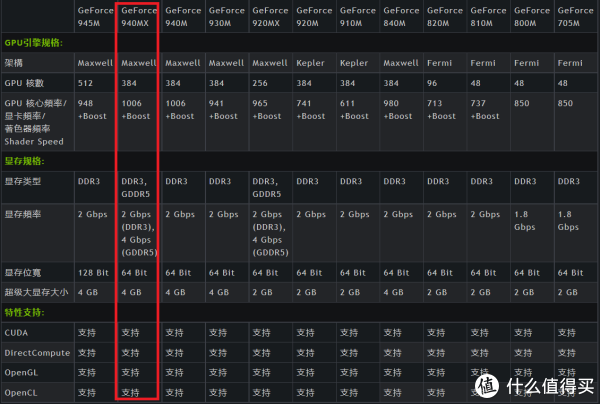Screen dimensions: 600x404
Task: Click the 'OpenGL' row label
Action: pos(21,373)
